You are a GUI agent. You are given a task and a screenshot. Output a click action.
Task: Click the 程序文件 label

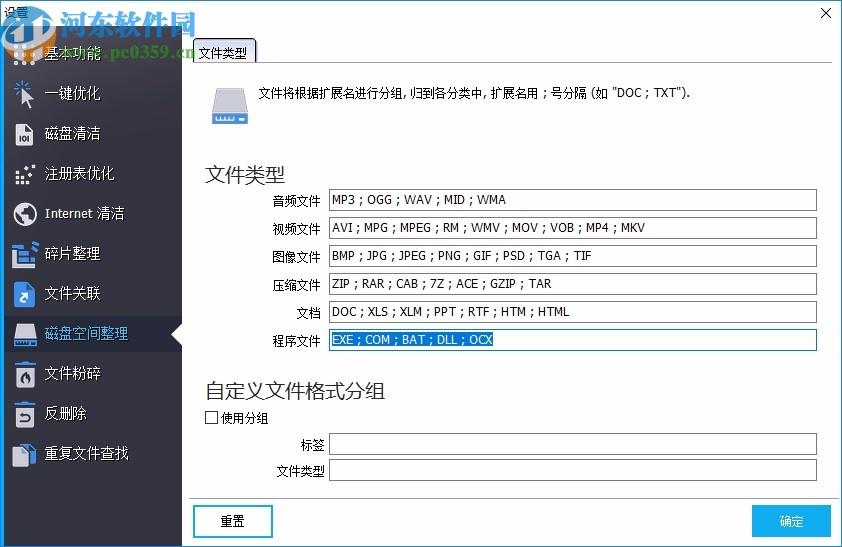point(296,341)
